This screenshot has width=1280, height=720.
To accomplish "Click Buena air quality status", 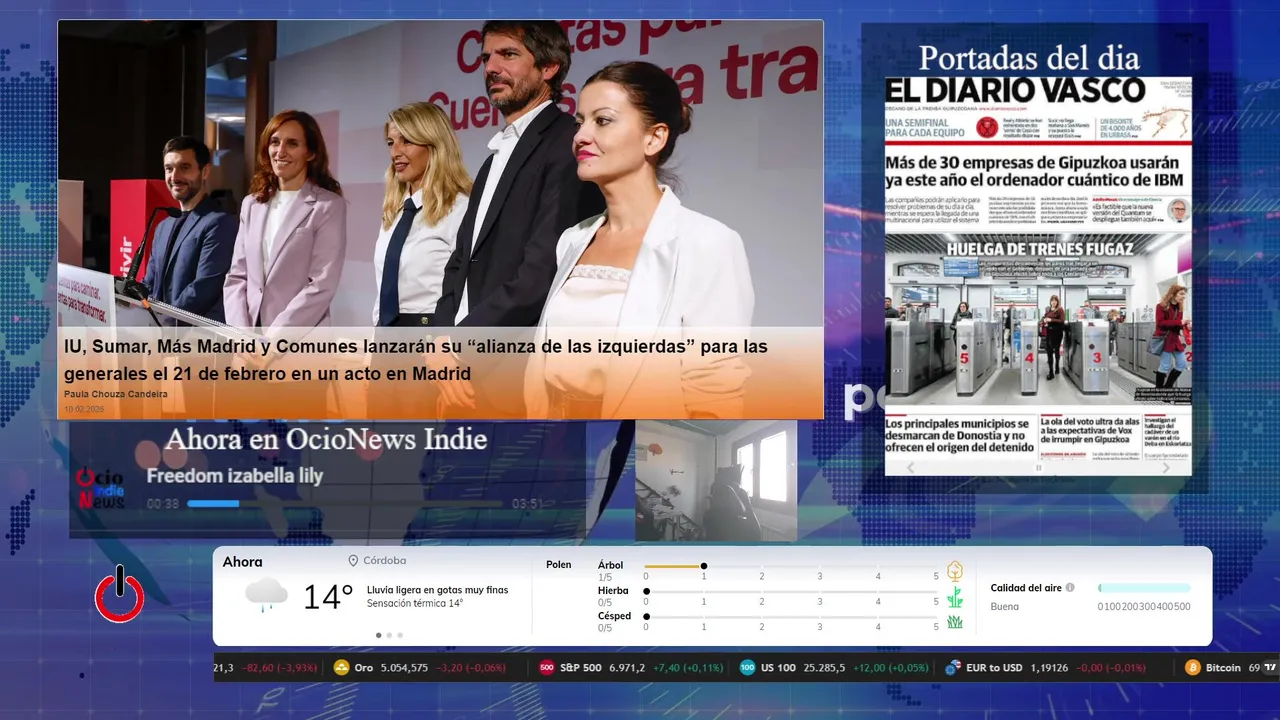I will coord(1005,606).
